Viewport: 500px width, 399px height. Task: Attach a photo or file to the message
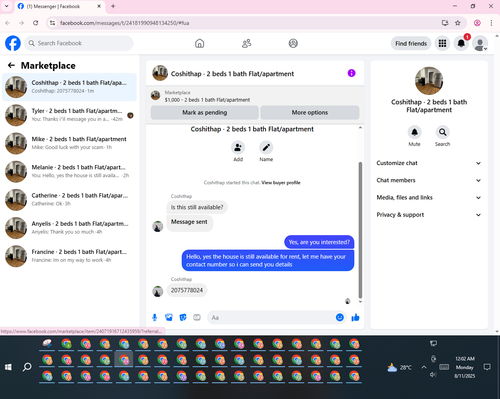click(169, 317)
